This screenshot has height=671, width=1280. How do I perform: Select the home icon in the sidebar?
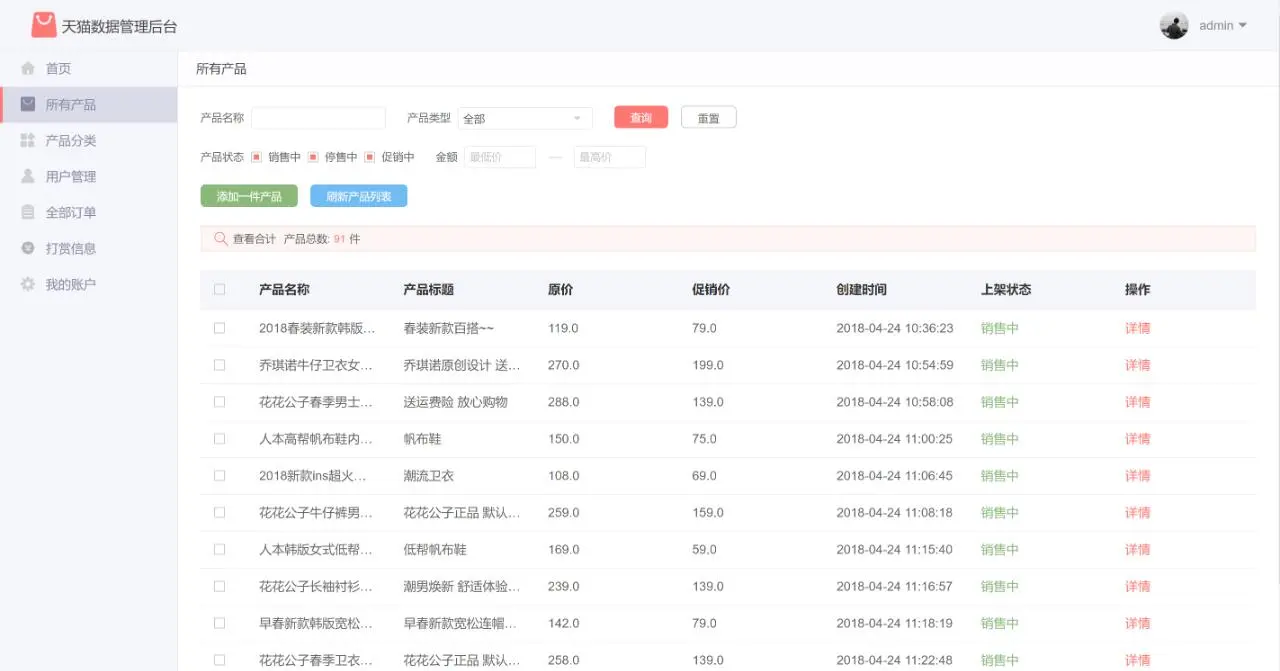click(x=25, y=68)
